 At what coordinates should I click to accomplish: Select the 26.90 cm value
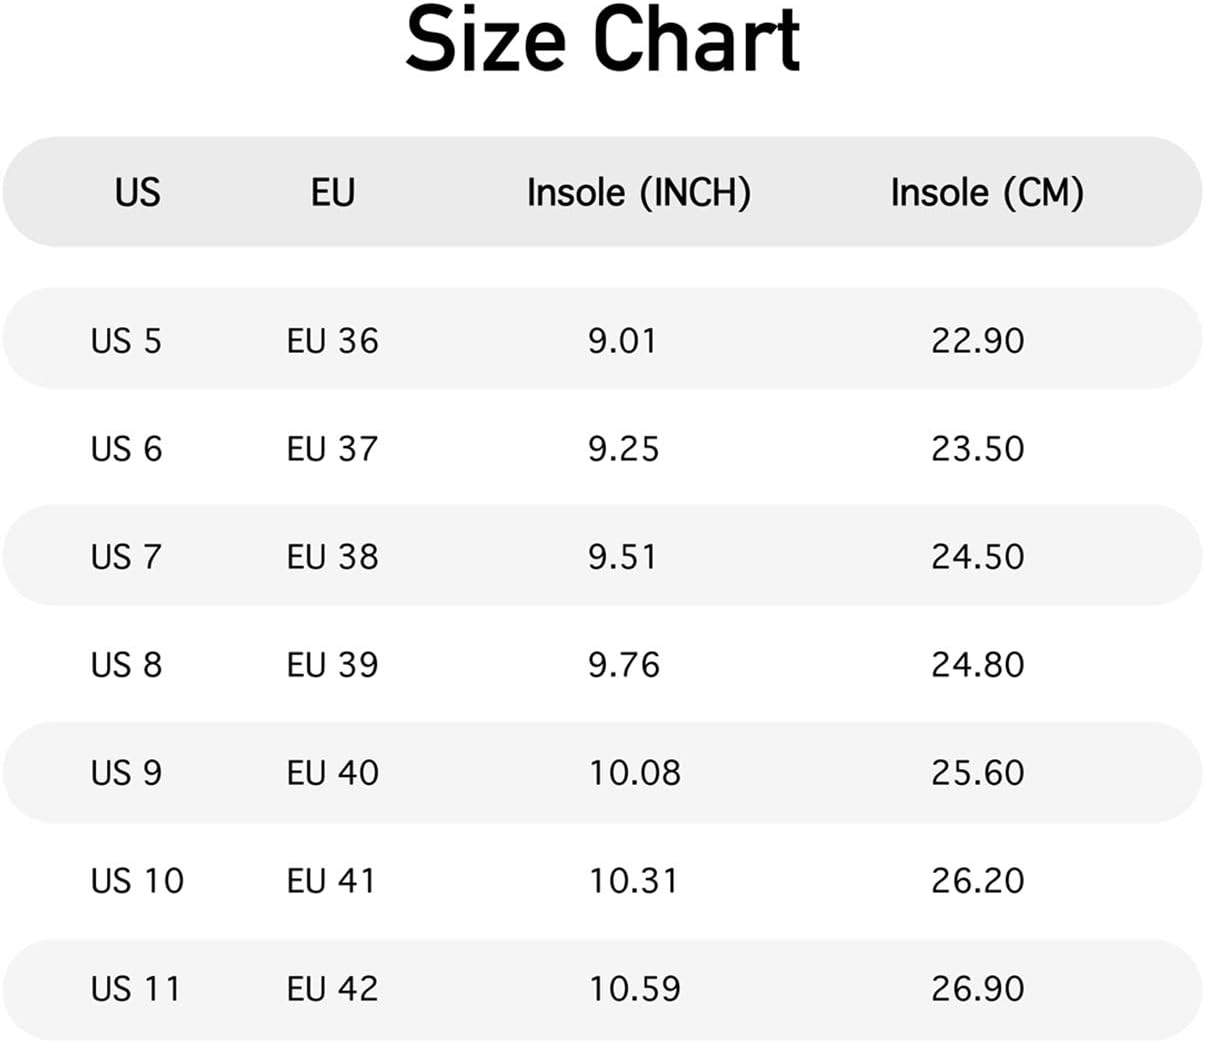pyautogui.click(x=977, y=989)
